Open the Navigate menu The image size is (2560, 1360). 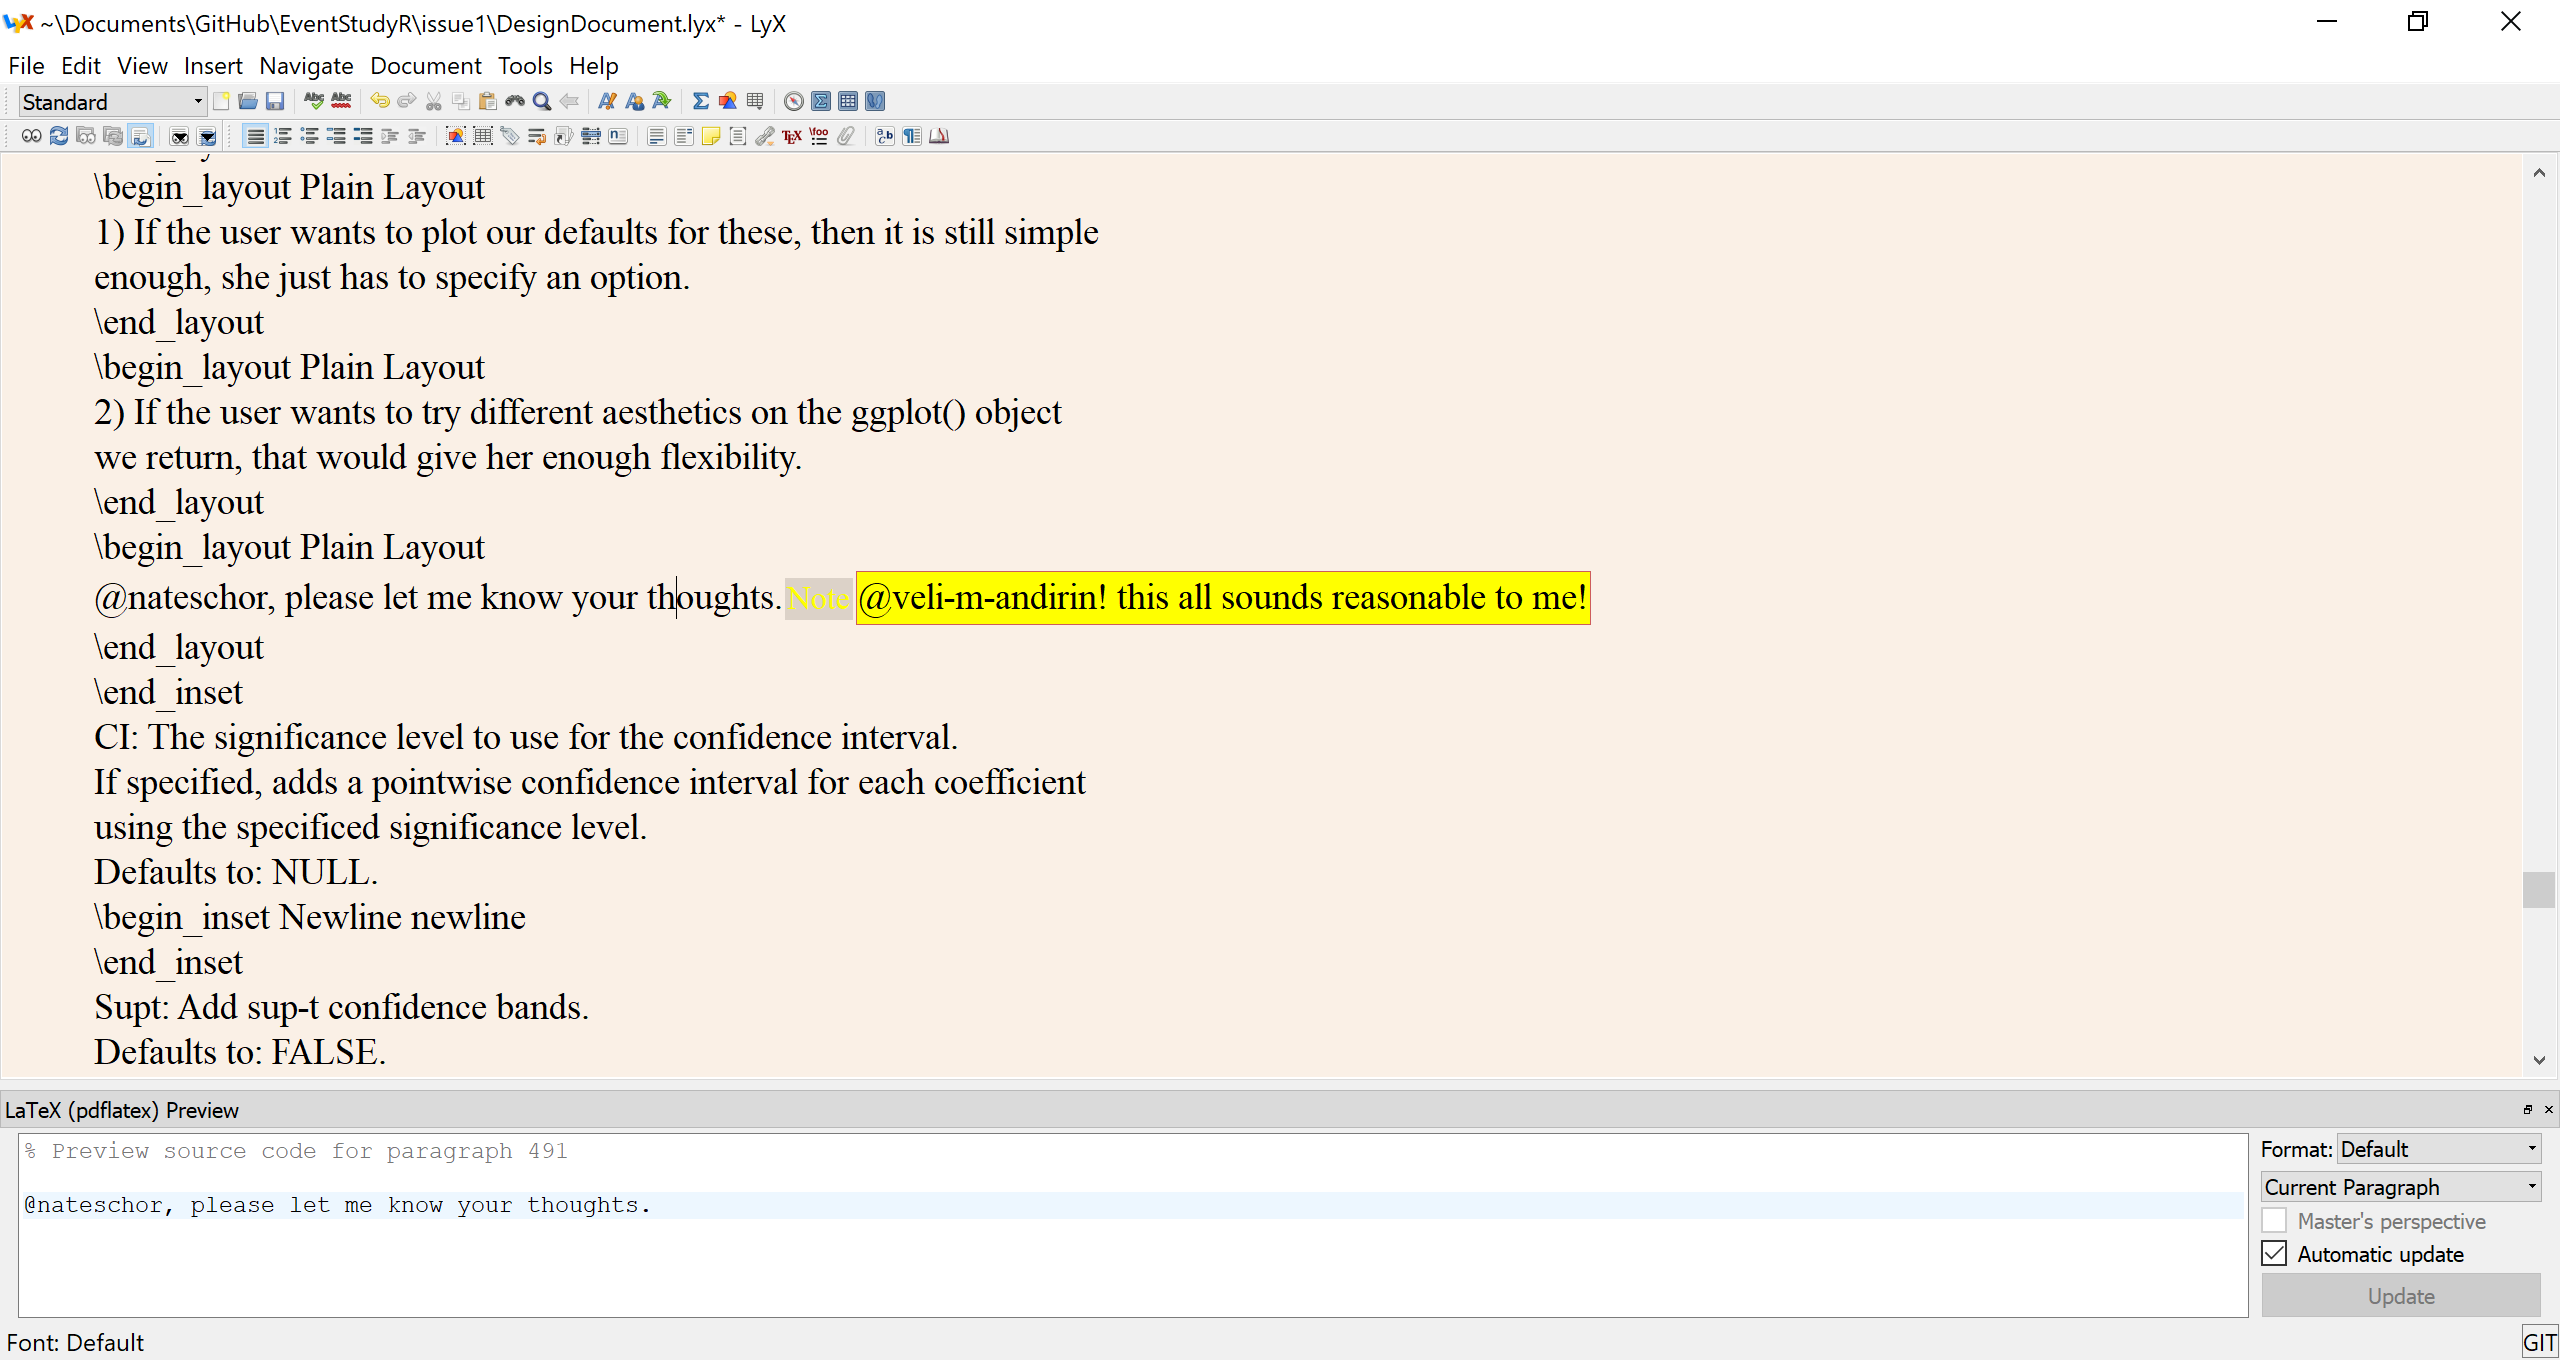point(306,65)
